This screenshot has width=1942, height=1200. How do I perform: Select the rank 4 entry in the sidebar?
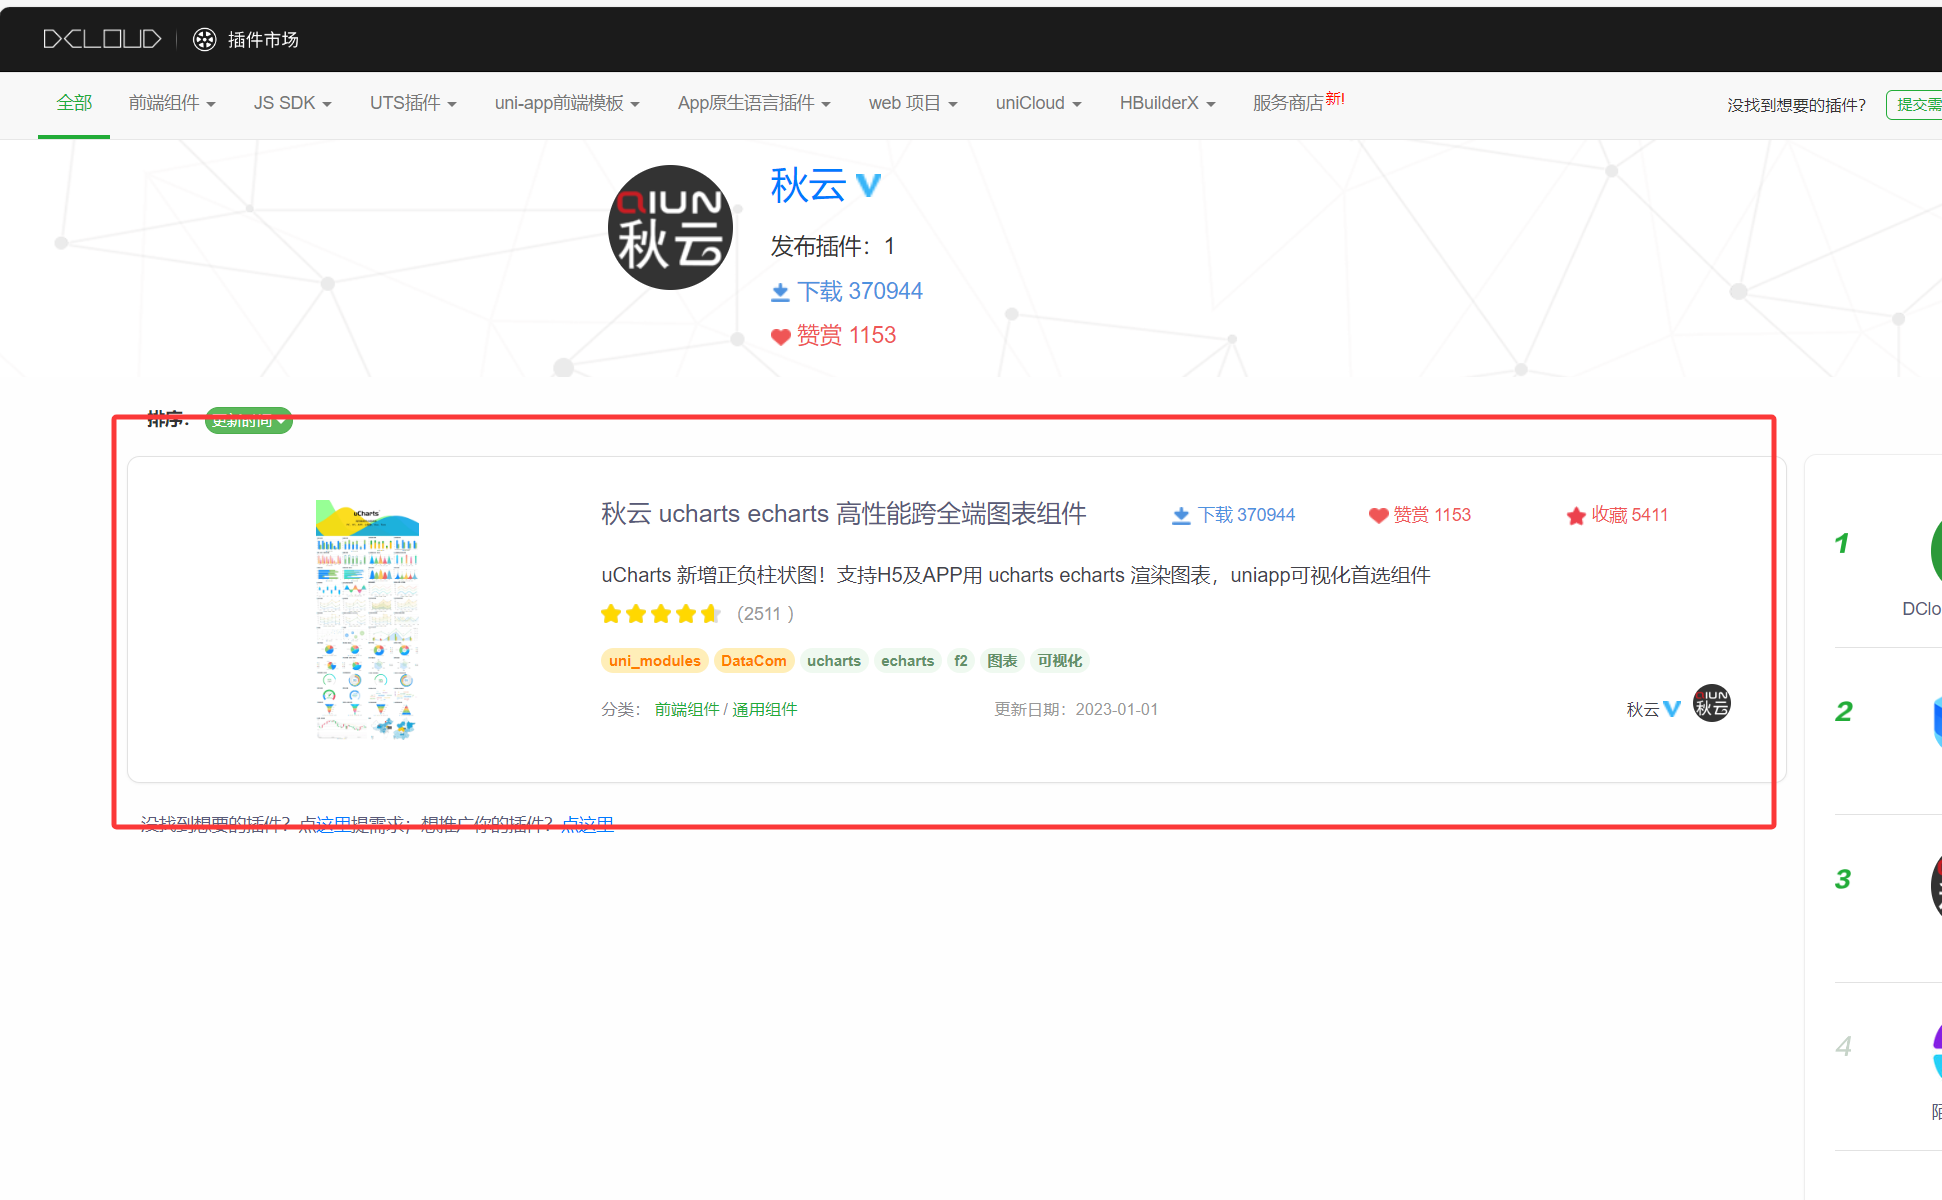pos(1888,1068)
